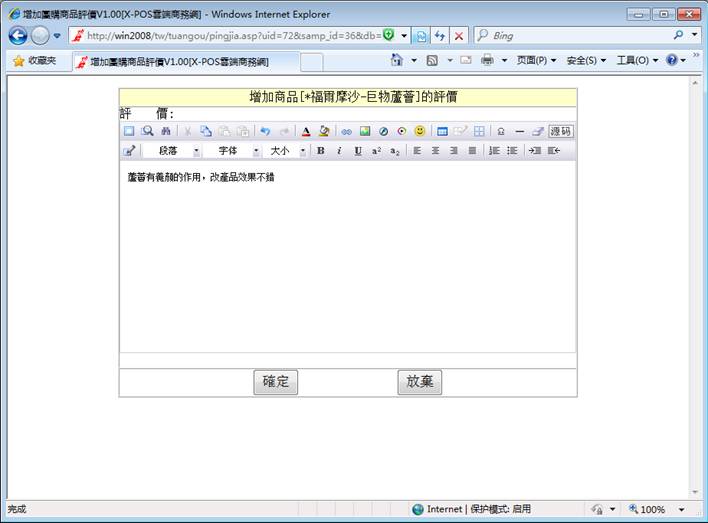Open the 字体 font dropdown
The width and height of the screenshot is (708, 523).
tap(232, 151)
